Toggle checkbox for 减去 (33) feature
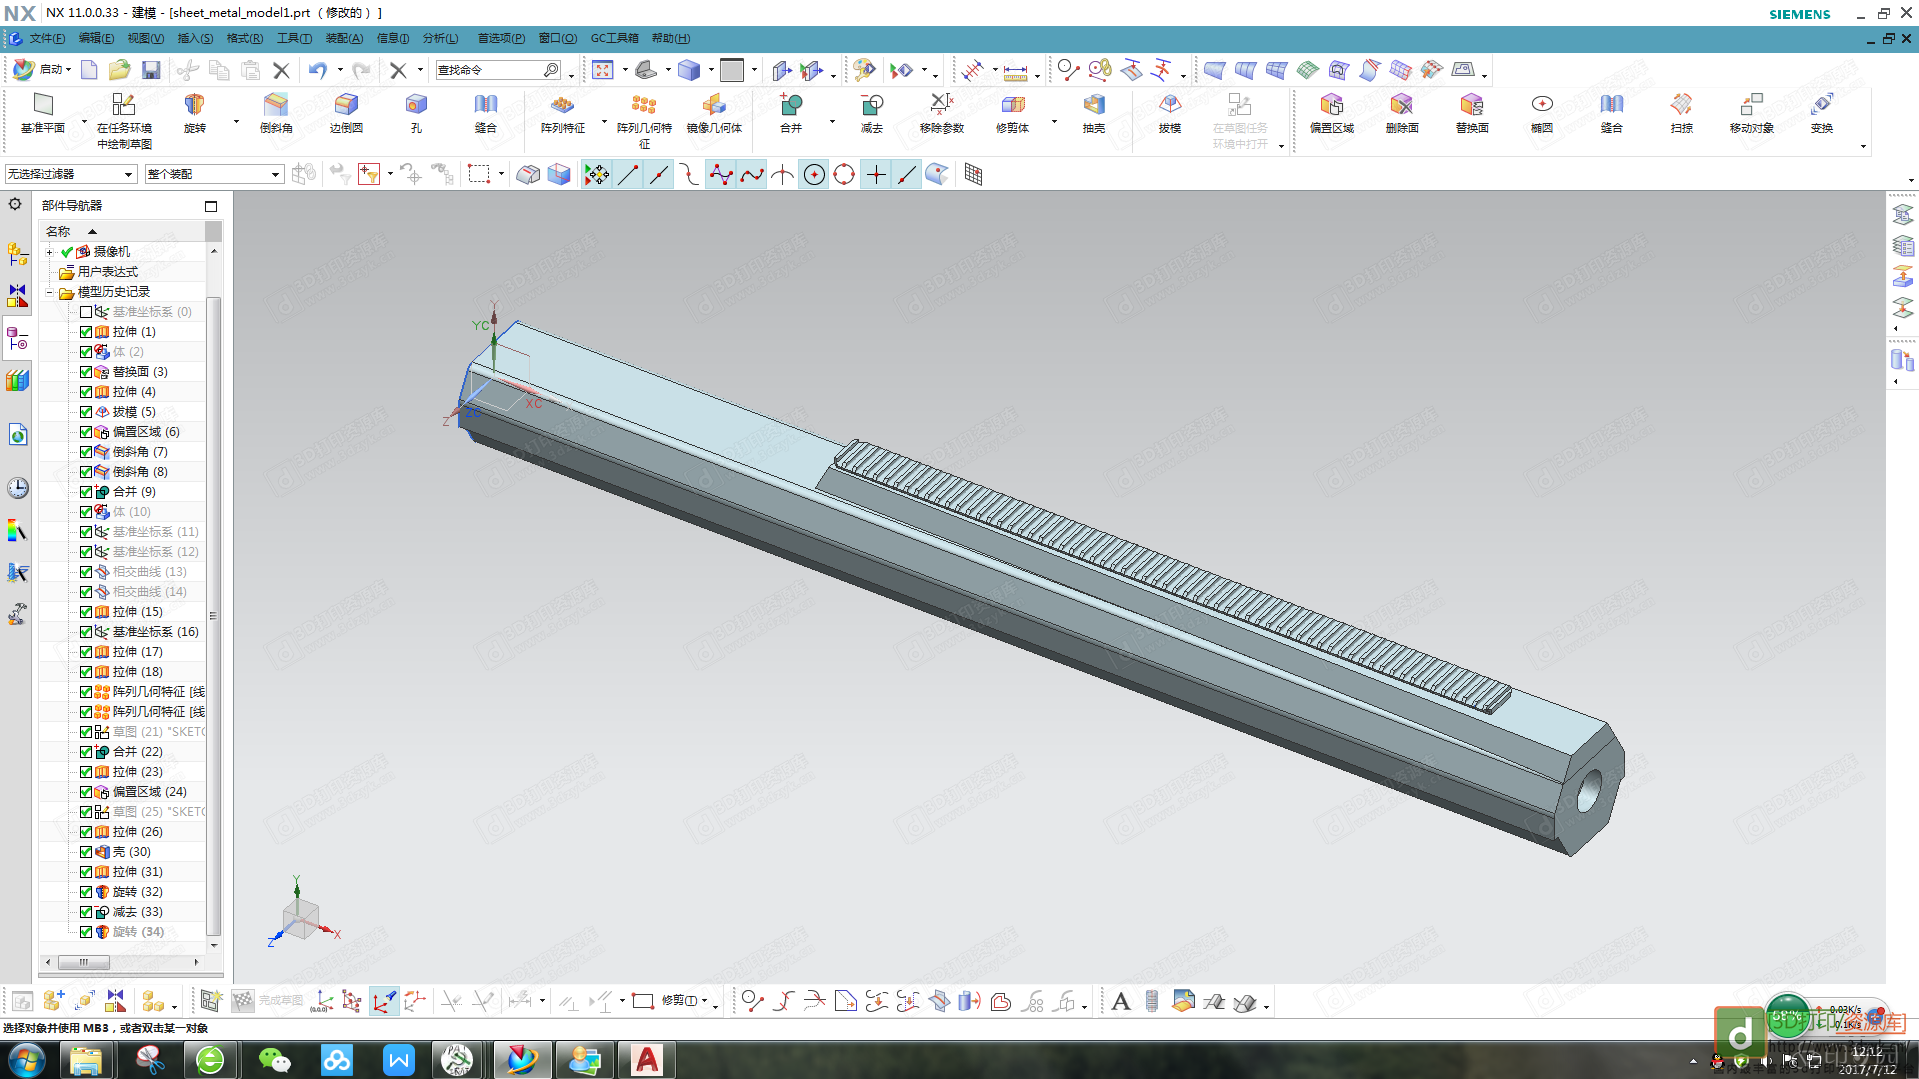 pyautogui.click(x=86, y=912)
